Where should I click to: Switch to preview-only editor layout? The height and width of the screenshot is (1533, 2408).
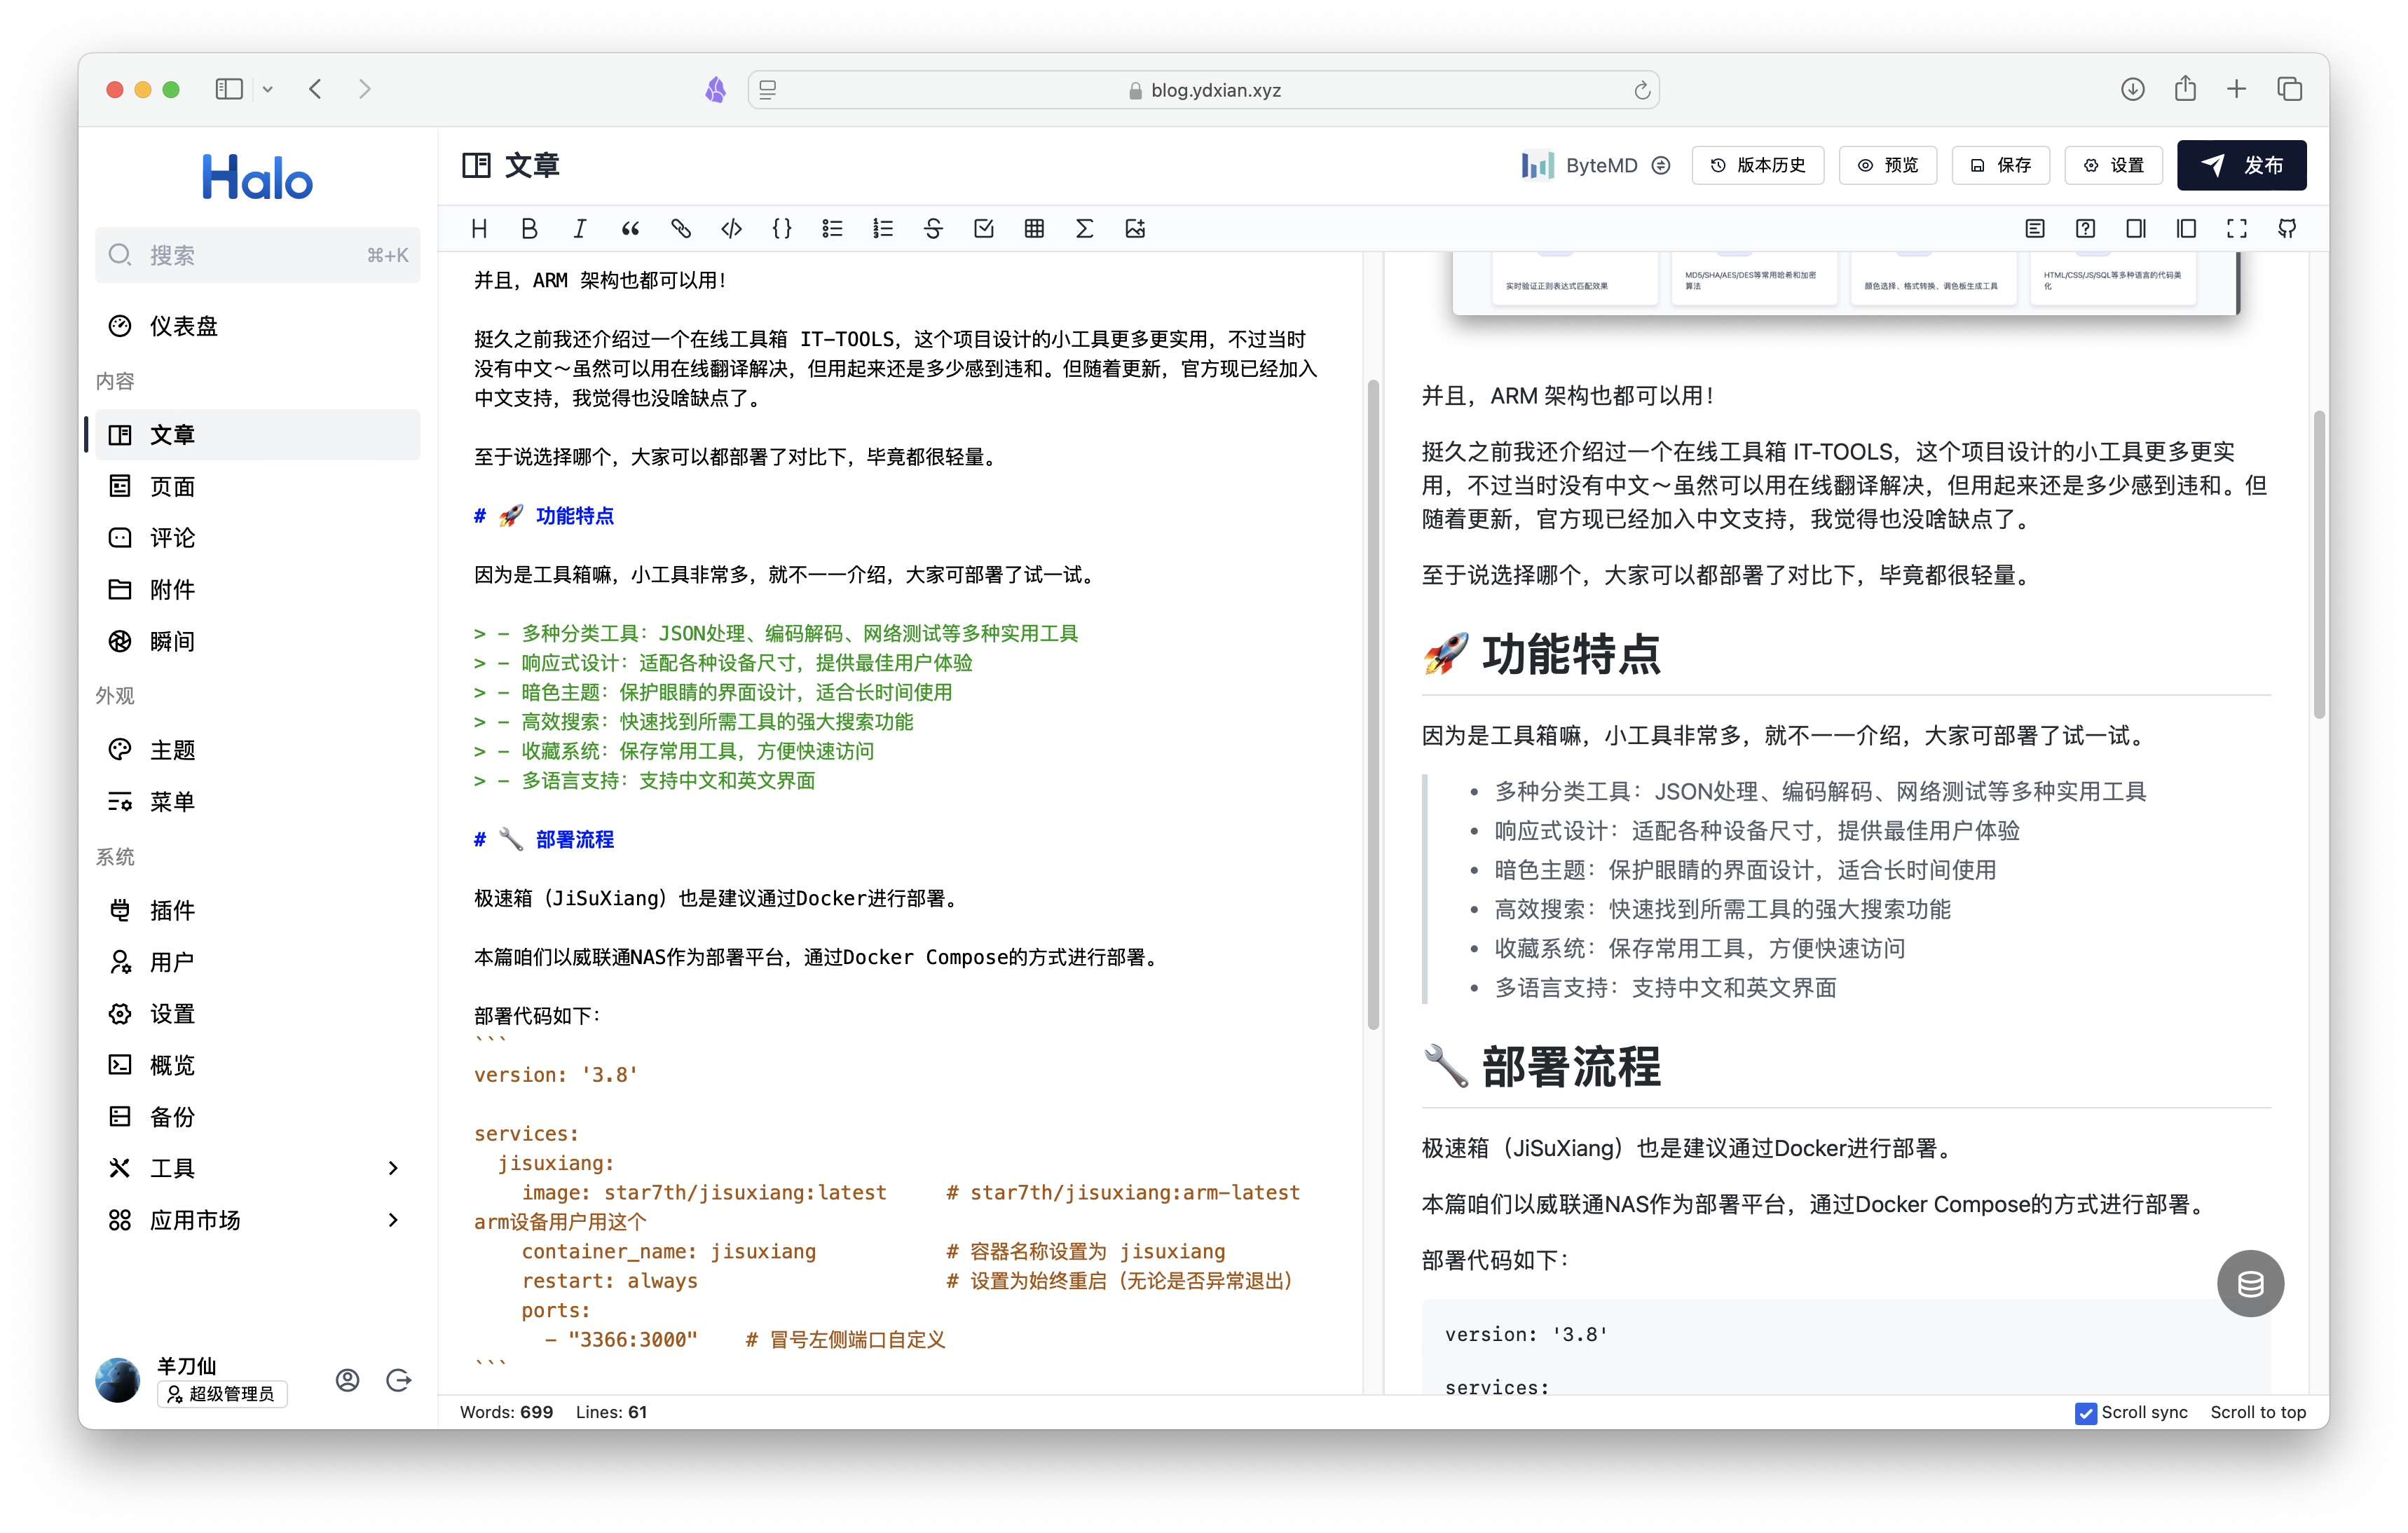2186,229
